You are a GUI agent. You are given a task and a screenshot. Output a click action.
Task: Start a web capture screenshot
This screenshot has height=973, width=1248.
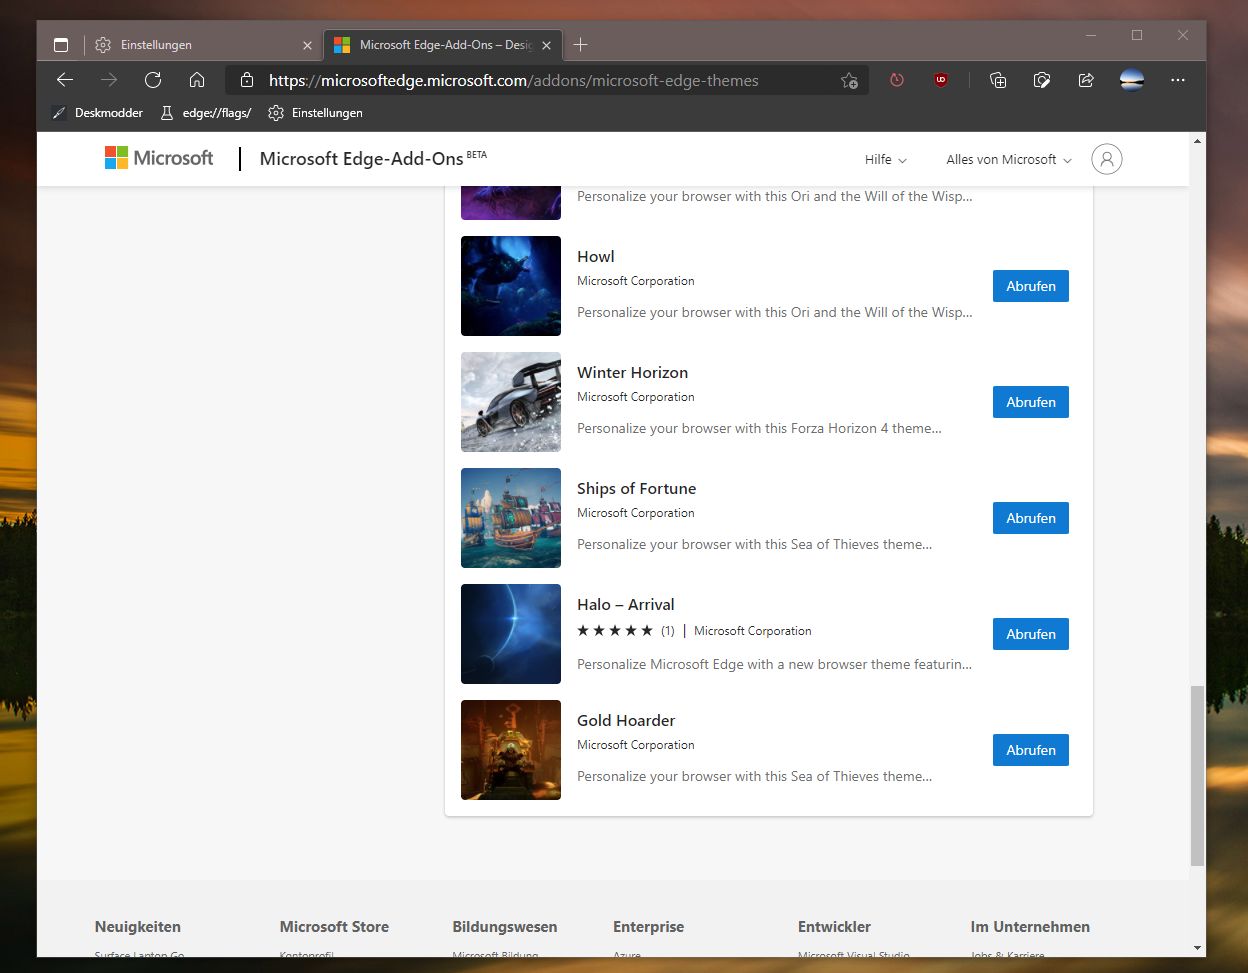[x=1042, y=80]
